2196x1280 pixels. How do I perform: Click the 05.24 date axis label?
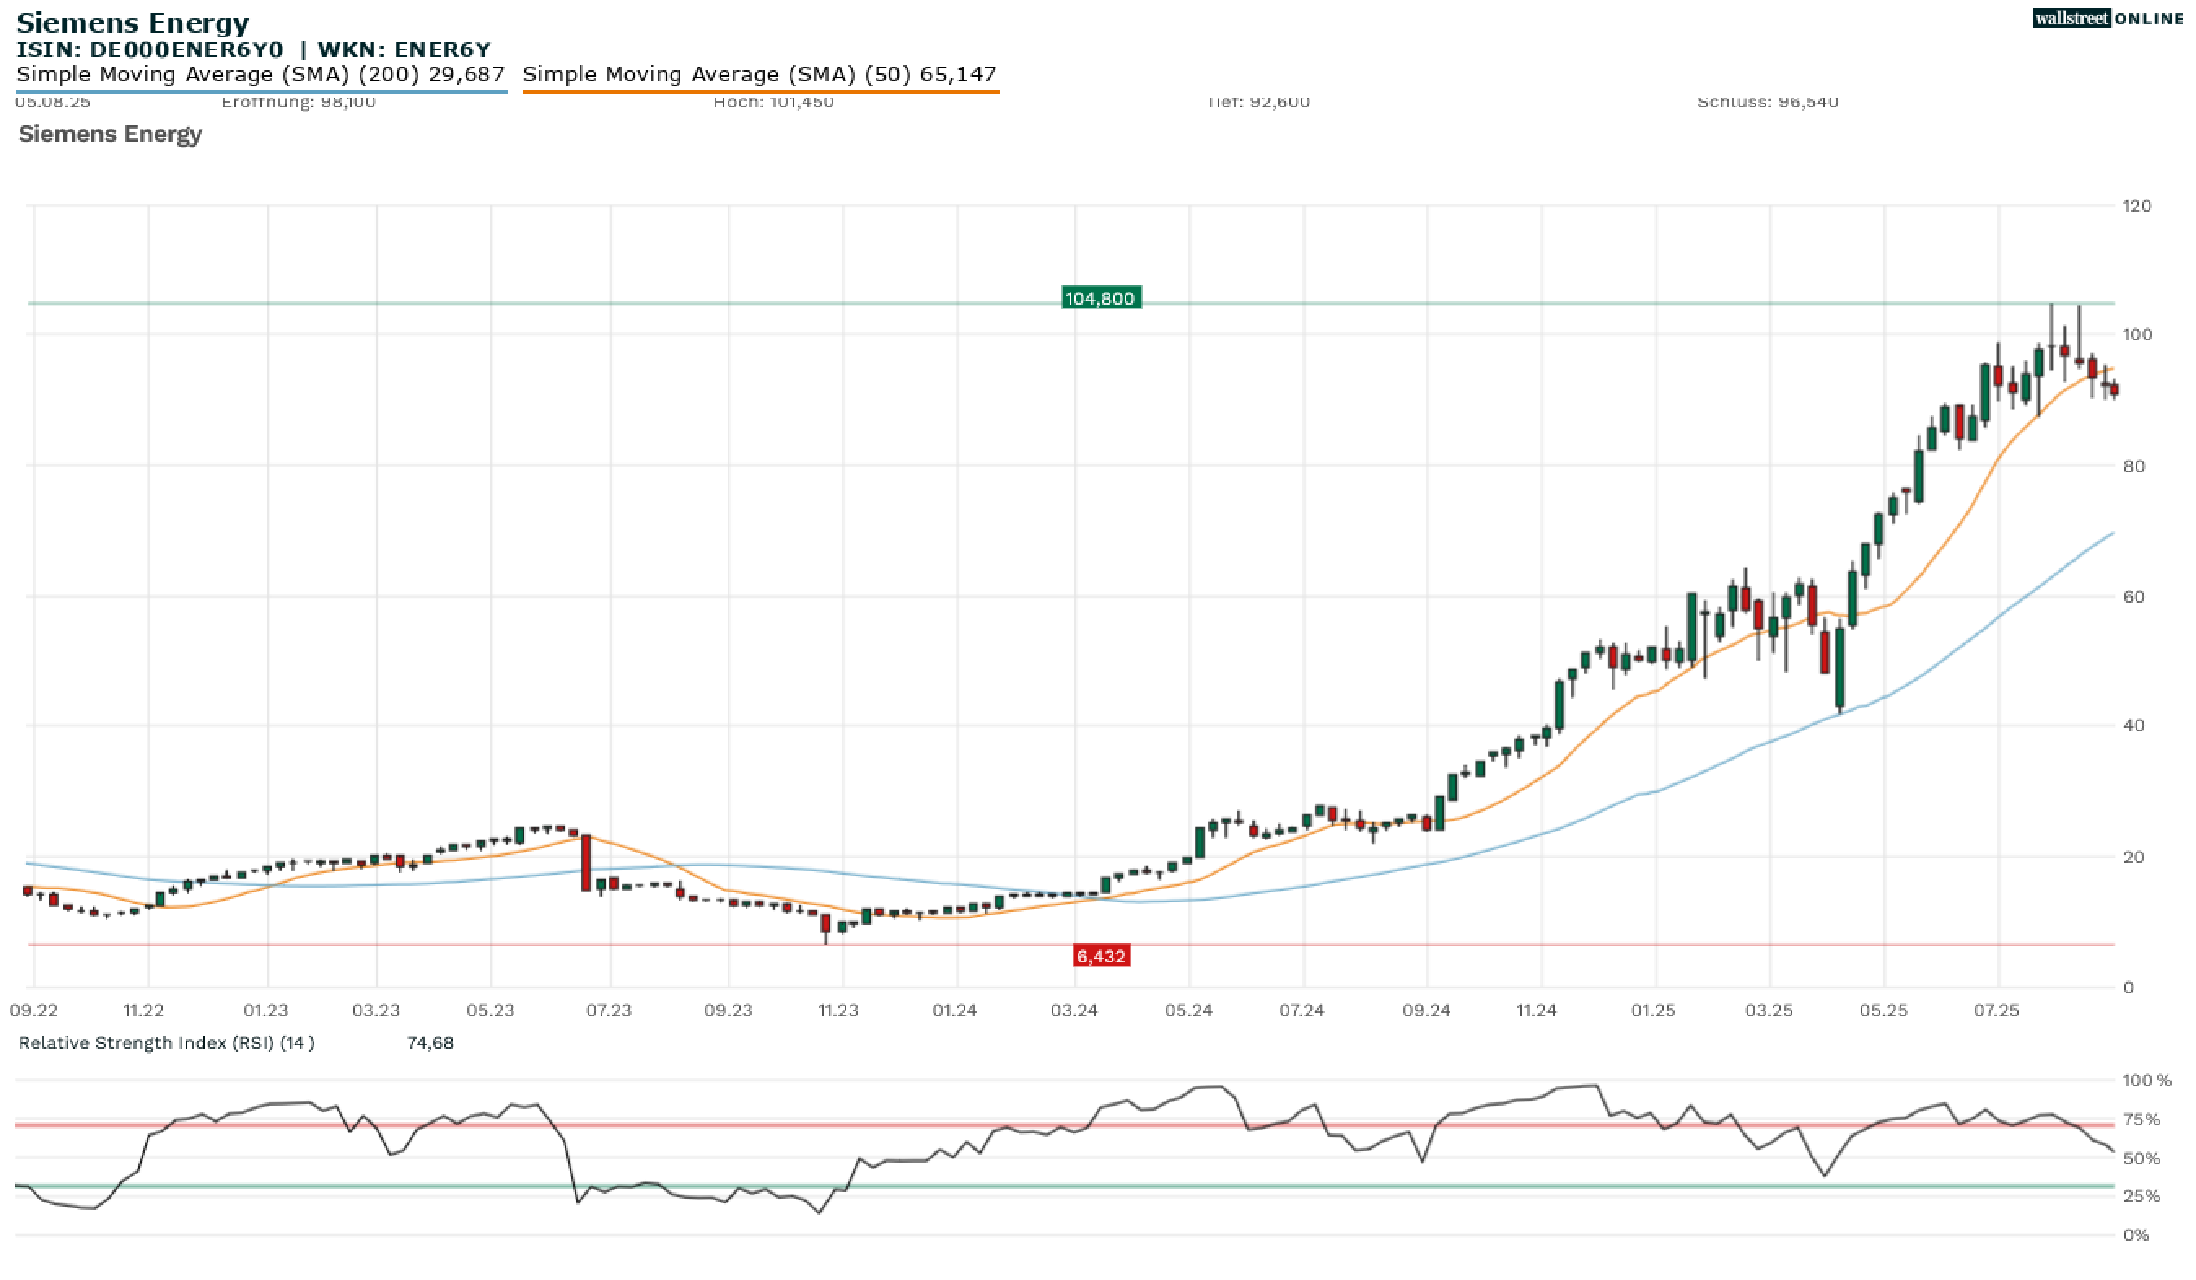pos(1189,1010)
